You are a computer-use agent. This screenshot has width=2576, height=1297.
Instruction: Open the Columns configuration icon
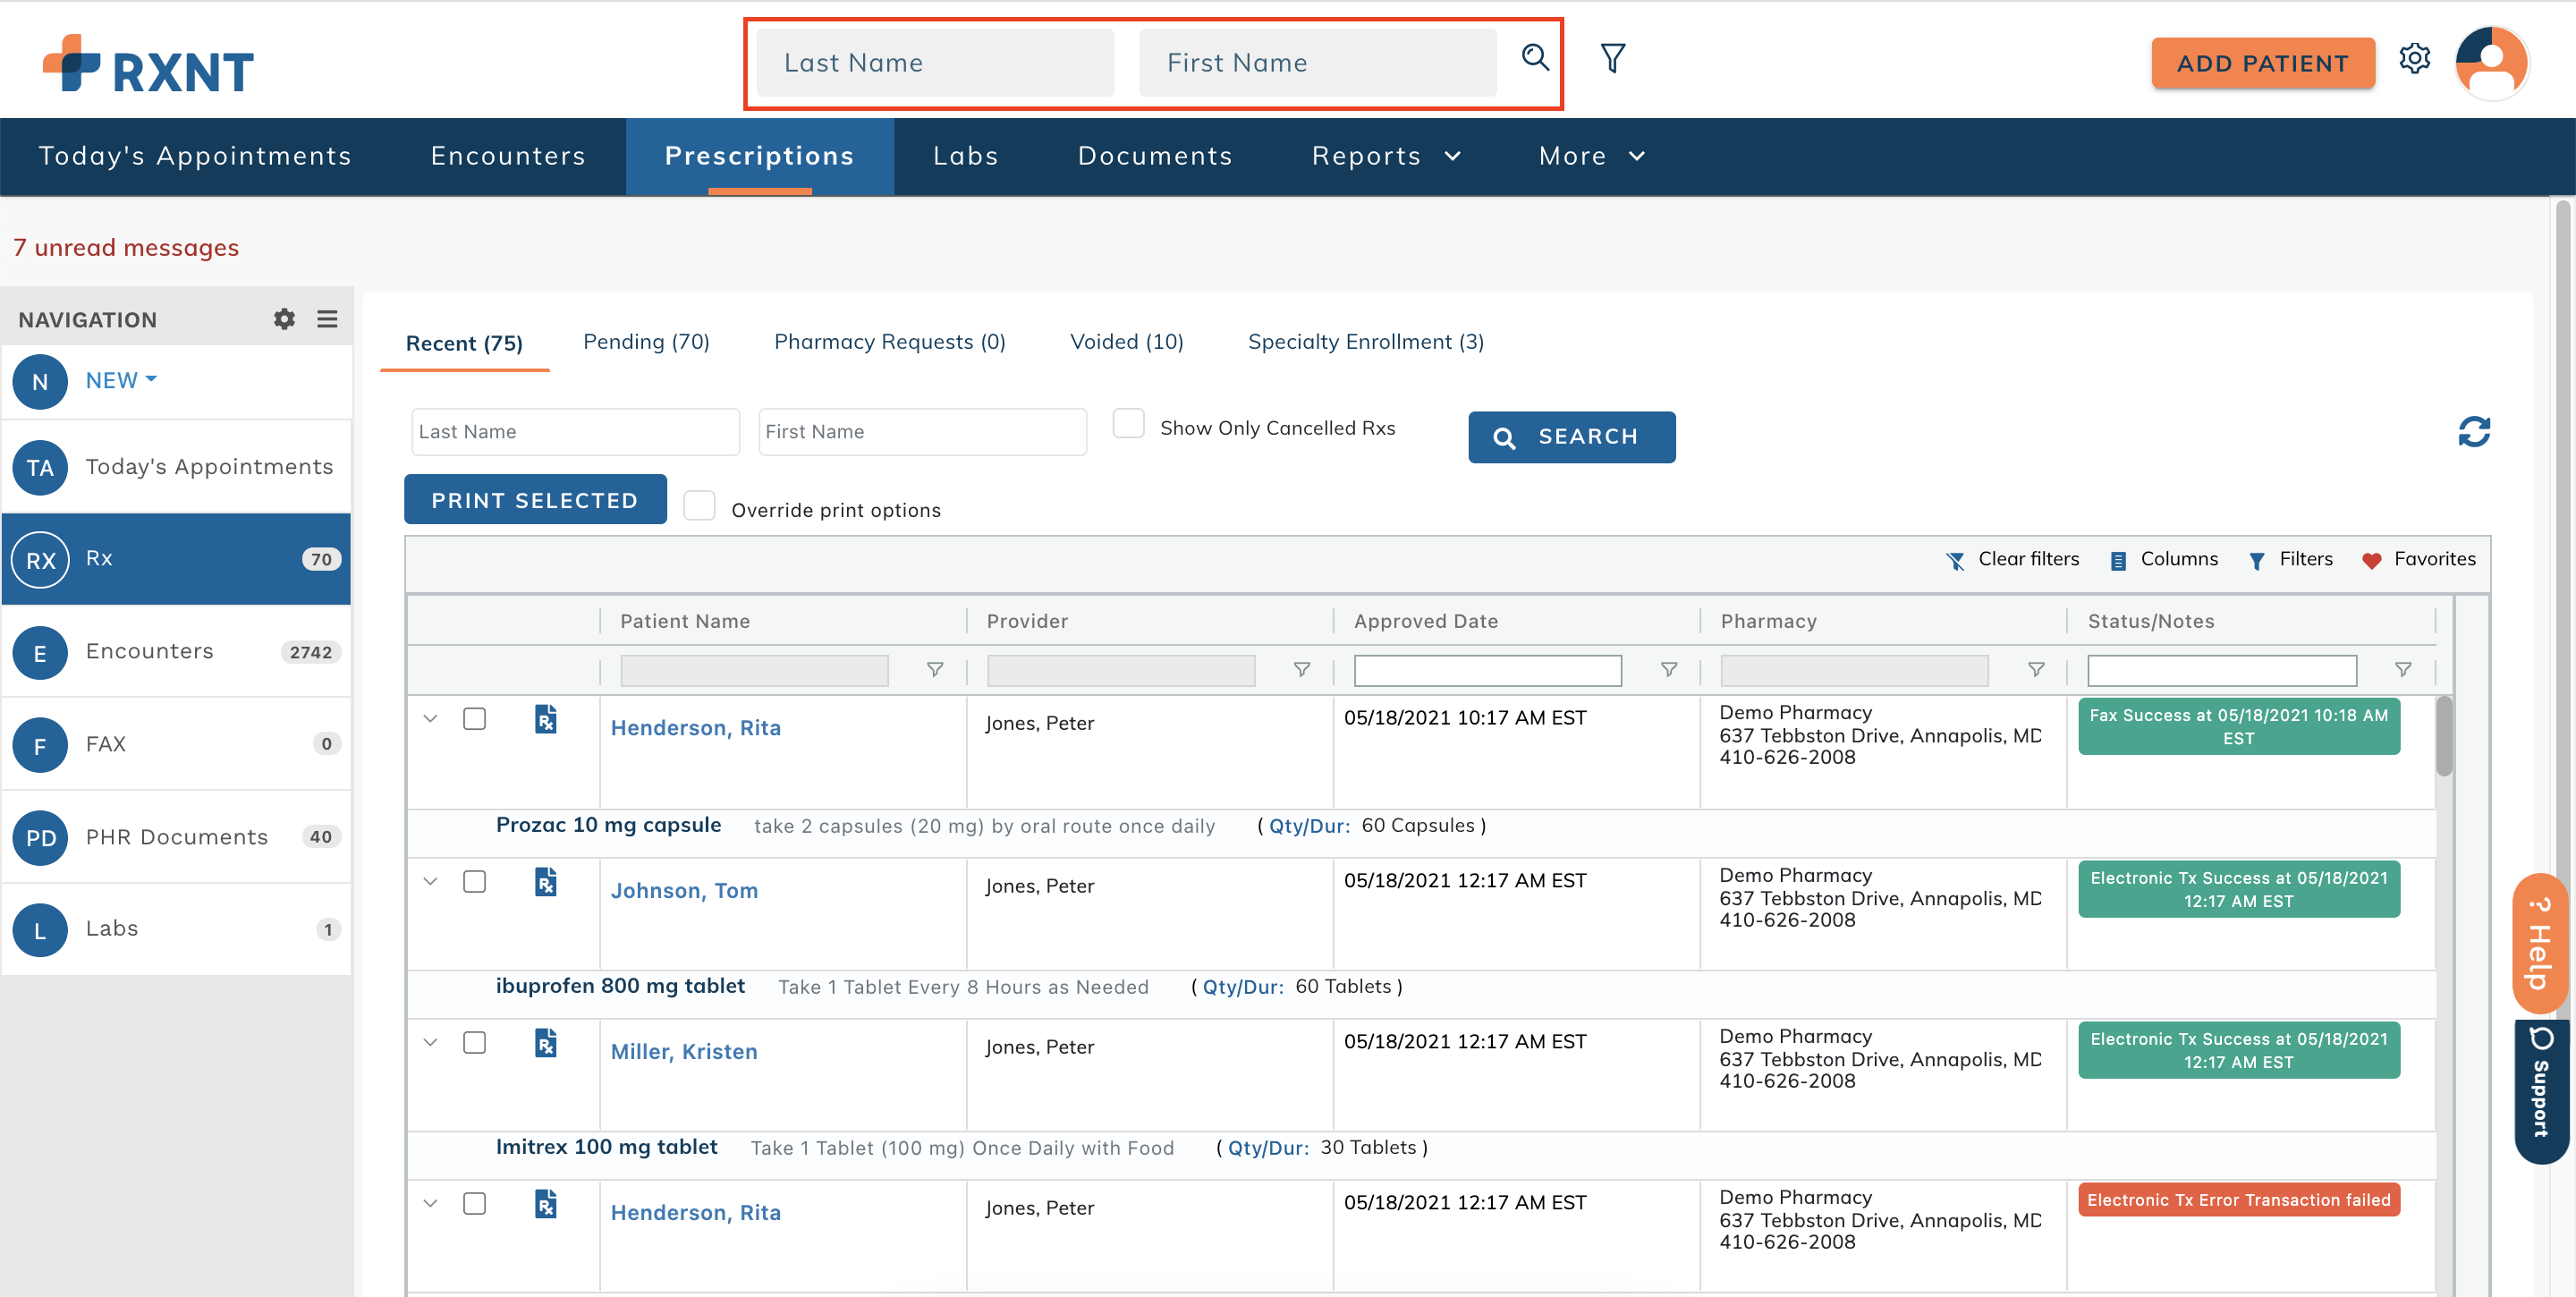coord(2117,560)
